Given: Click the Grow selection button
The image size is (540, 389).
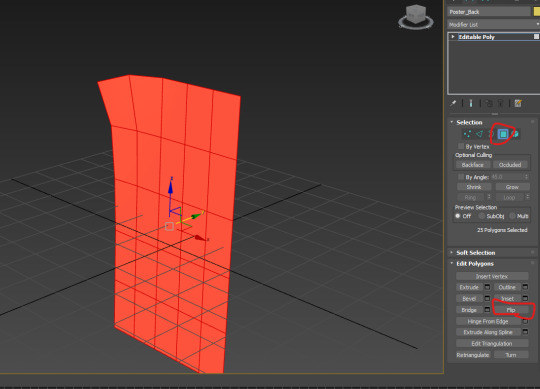Looking at the screenshot, I should point(512,187).
